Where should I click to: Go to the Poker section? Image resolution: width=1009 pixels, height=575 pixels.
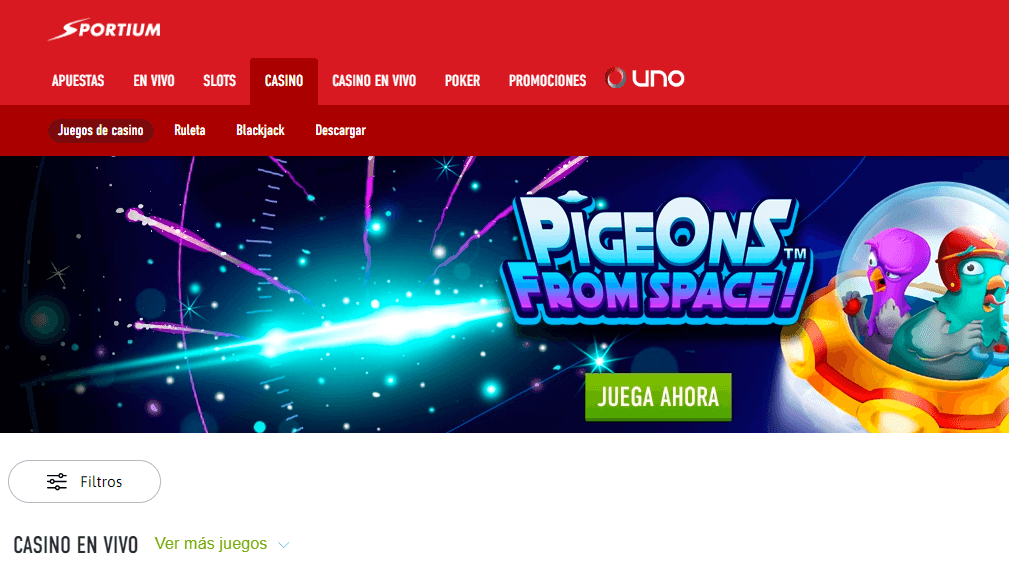462,81
